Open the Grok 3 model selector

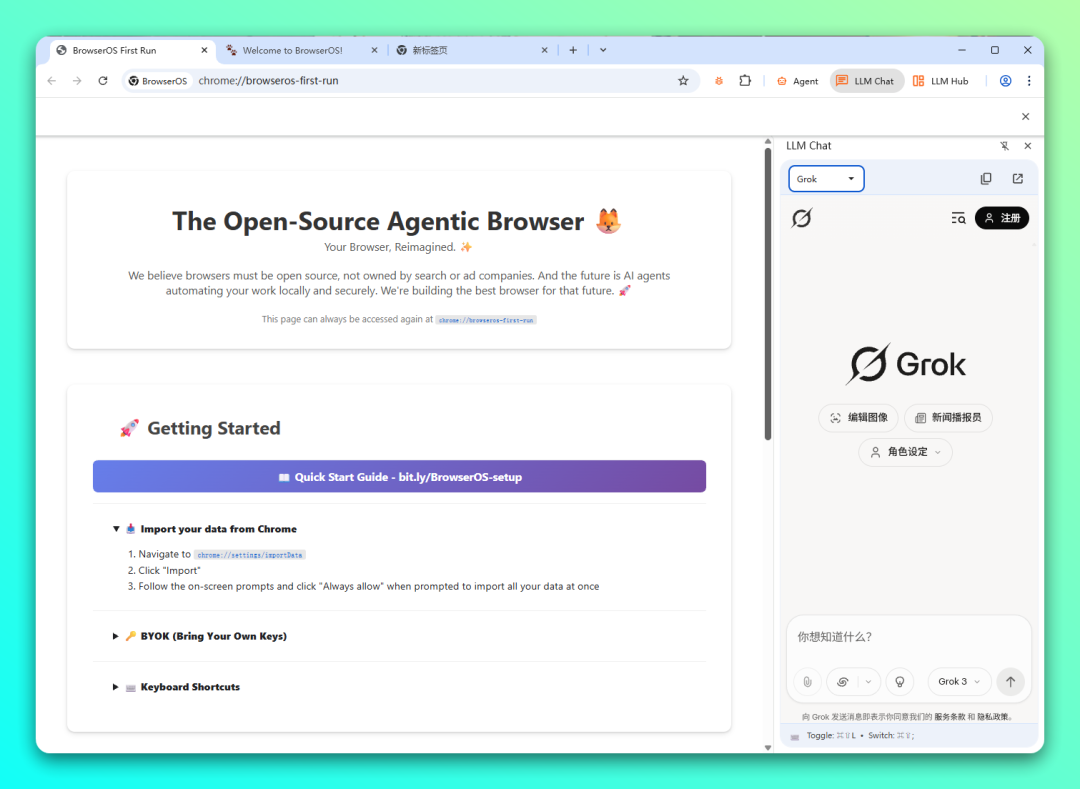point(959,682)
